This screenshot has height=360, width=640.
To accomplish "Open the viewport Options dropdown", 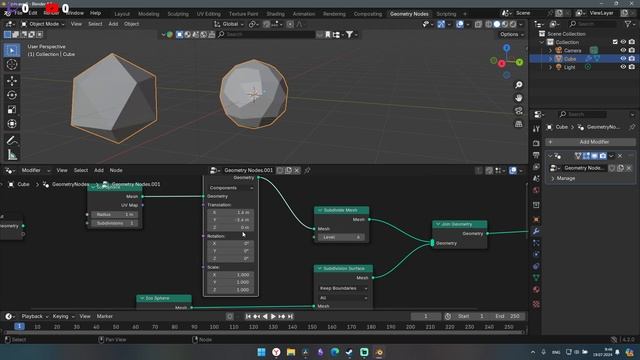I will coord(512,34).
